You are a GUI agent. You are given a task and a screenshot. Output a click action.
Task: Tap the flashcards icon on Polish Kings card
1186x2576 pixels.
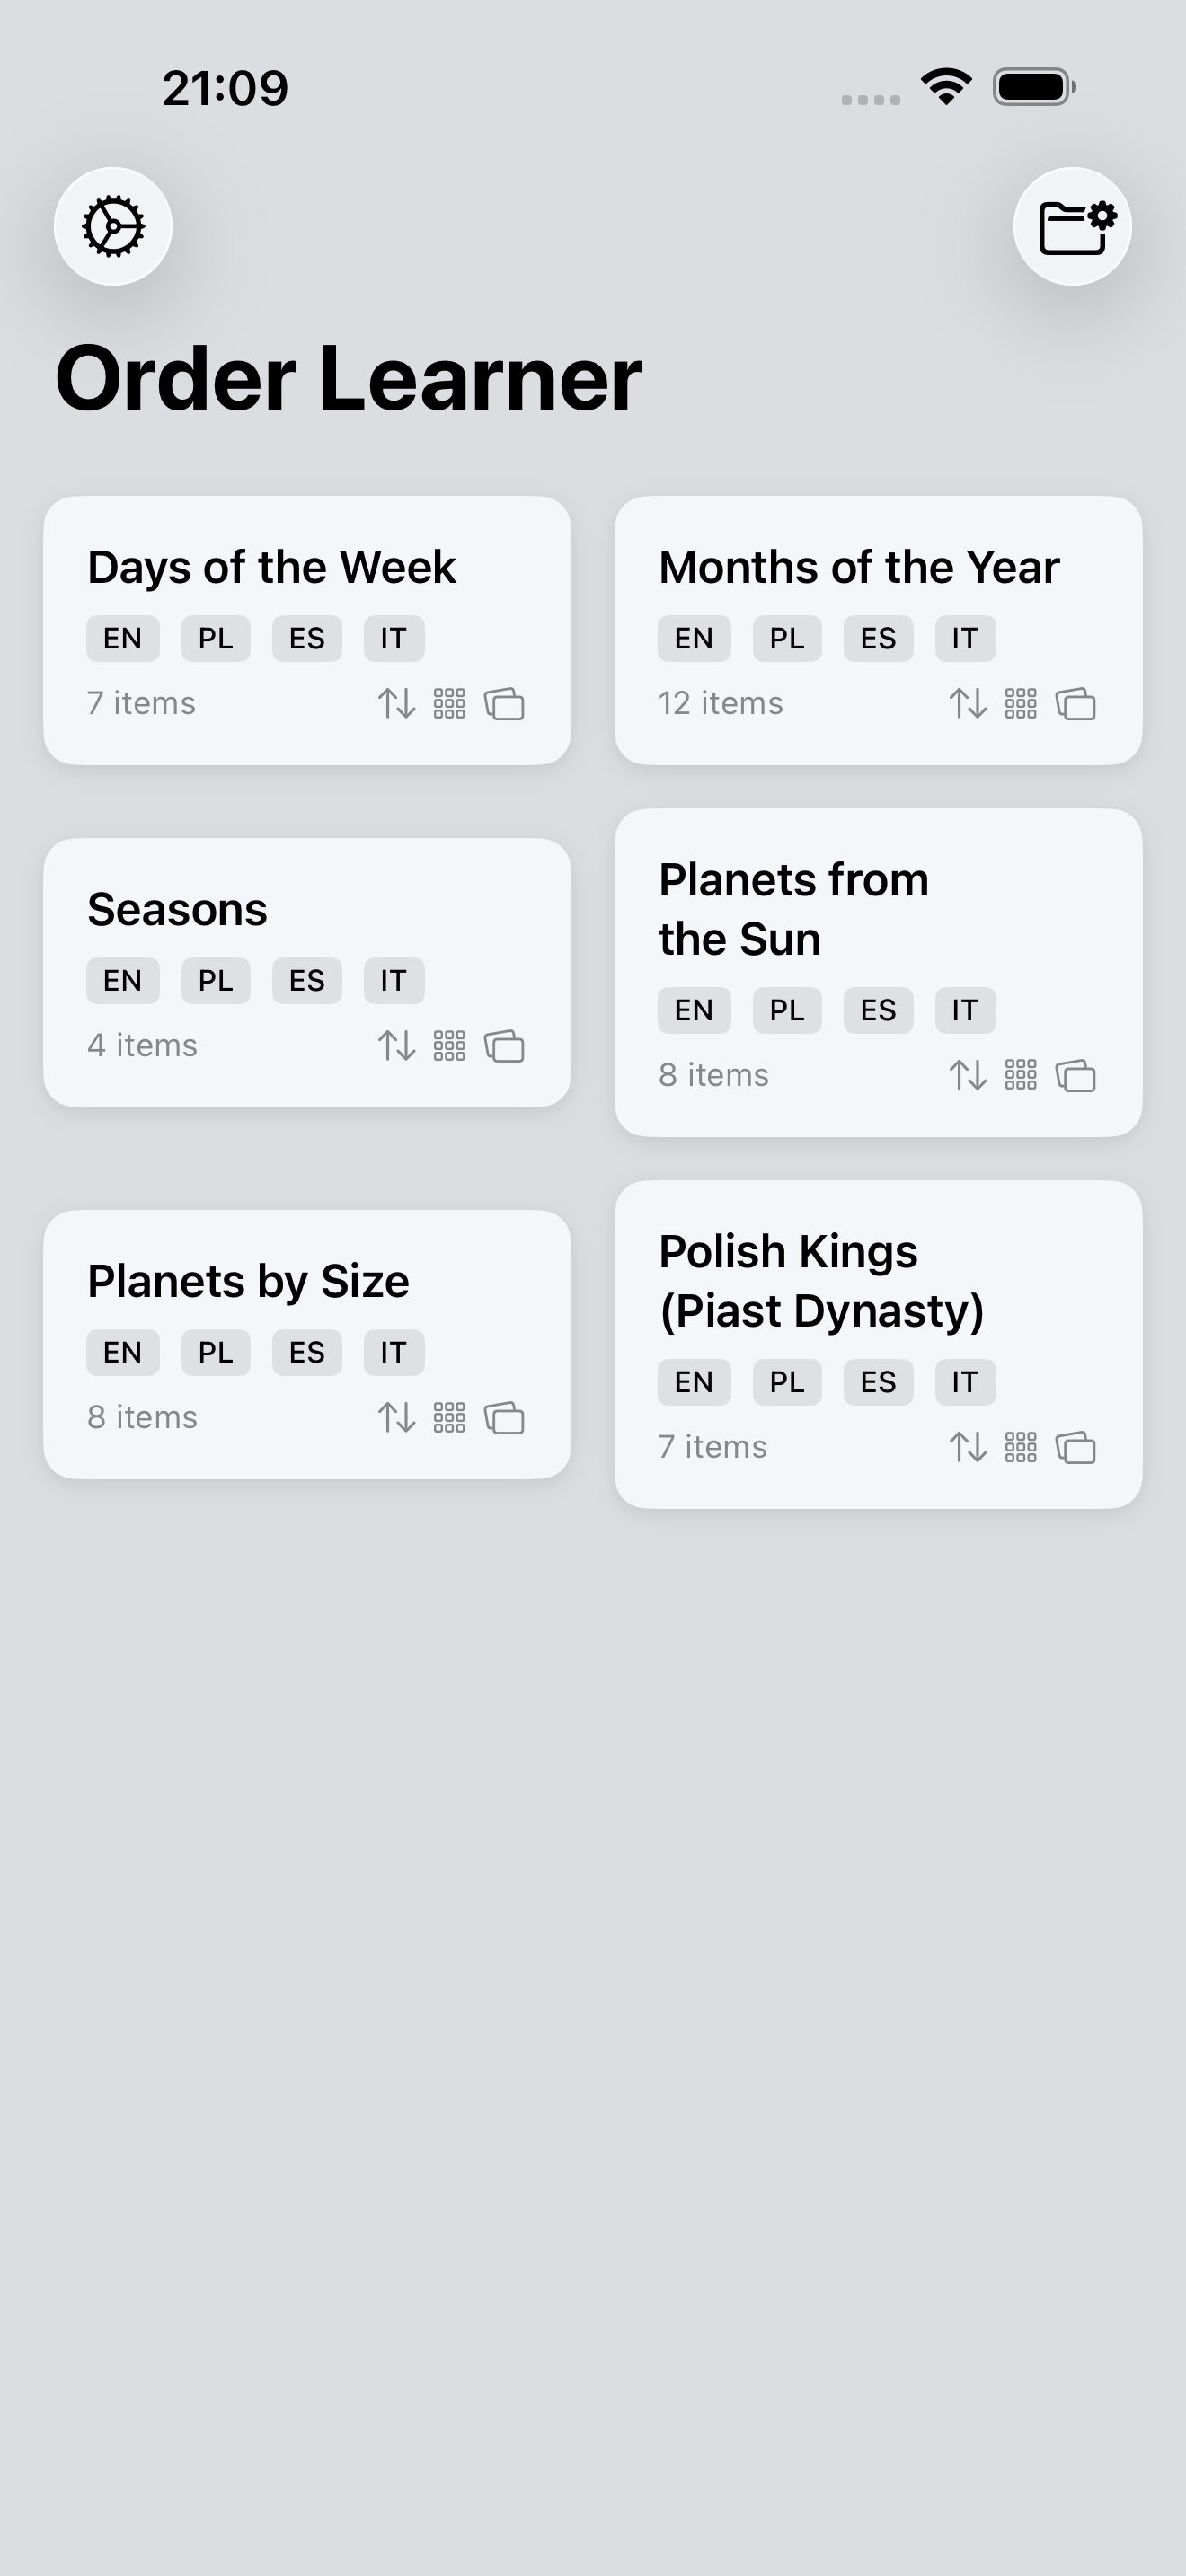[1076, 1448]
